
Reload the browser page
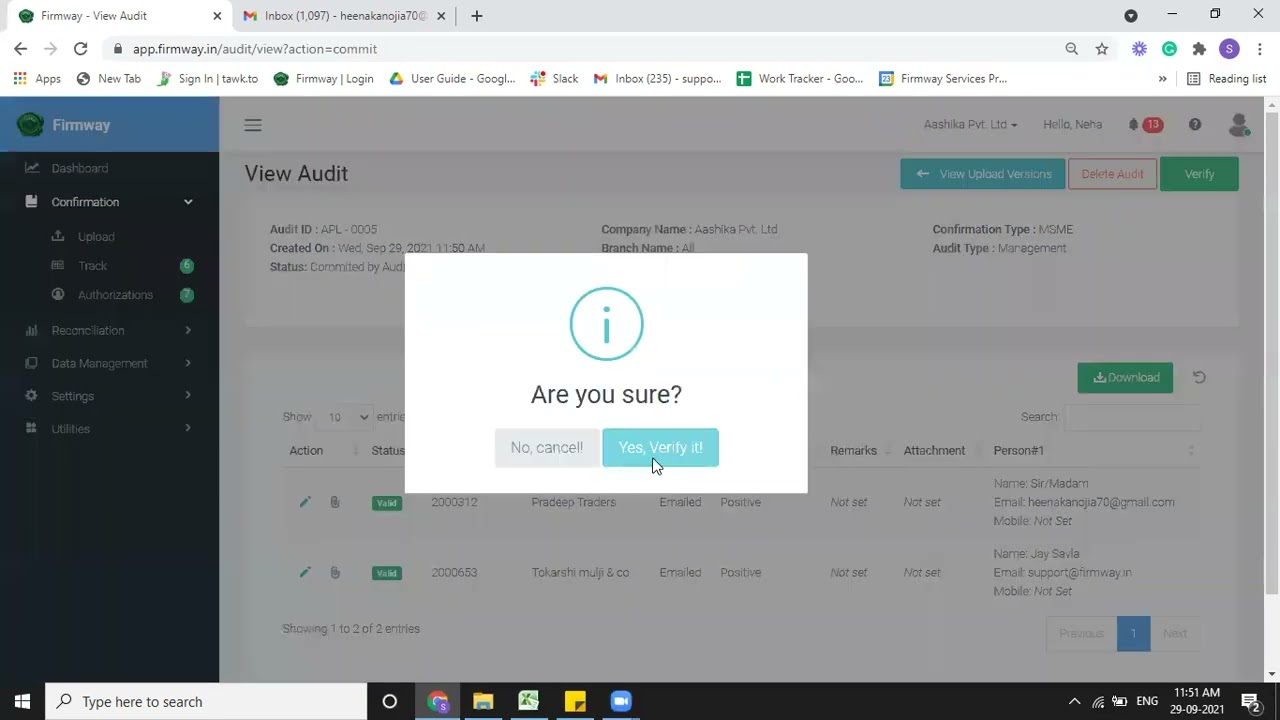click(x=80, y=48)
